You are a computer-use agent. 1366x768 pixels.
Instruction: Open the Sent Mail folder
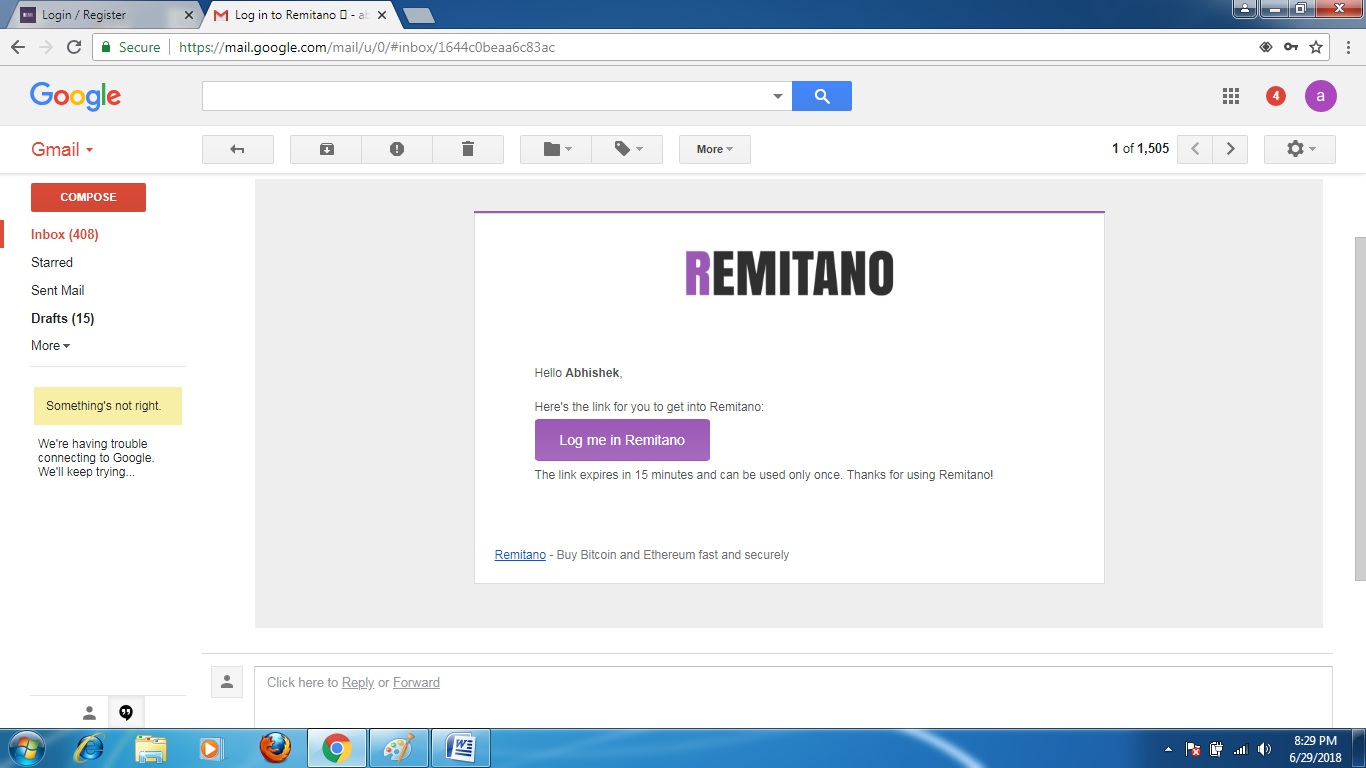58,290
